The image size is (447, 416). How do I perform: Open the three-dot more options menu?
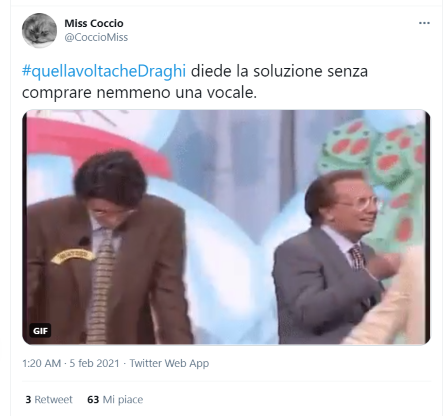click(424, 23)
